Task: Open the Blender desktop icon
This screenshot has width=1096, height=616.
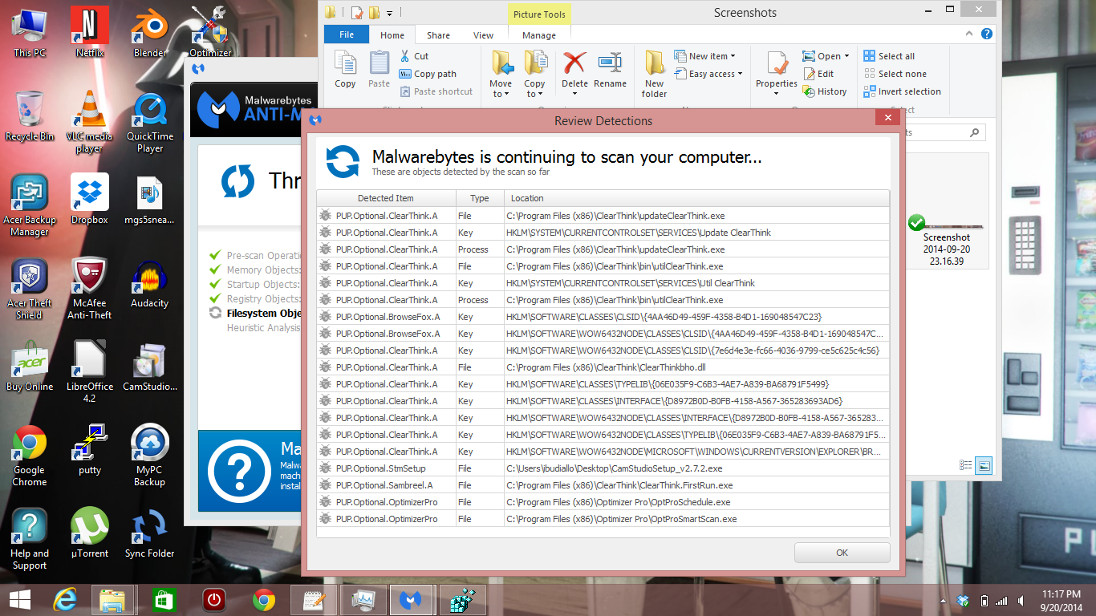Action: coord(150,31)
